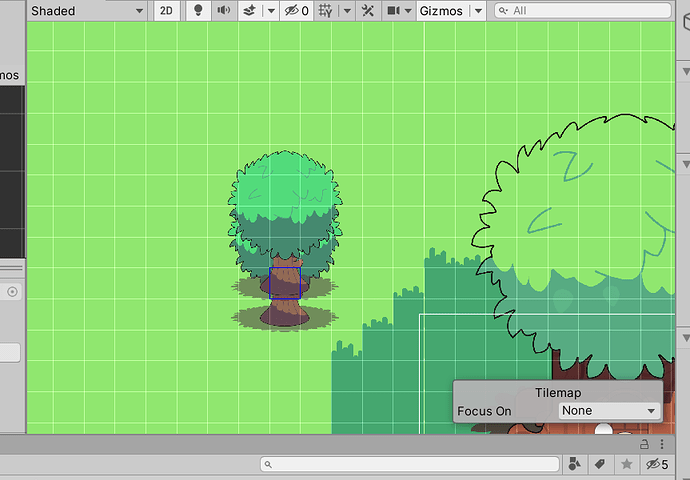Open the search by type filter icon
690x480 pixels.
point(575,464)
